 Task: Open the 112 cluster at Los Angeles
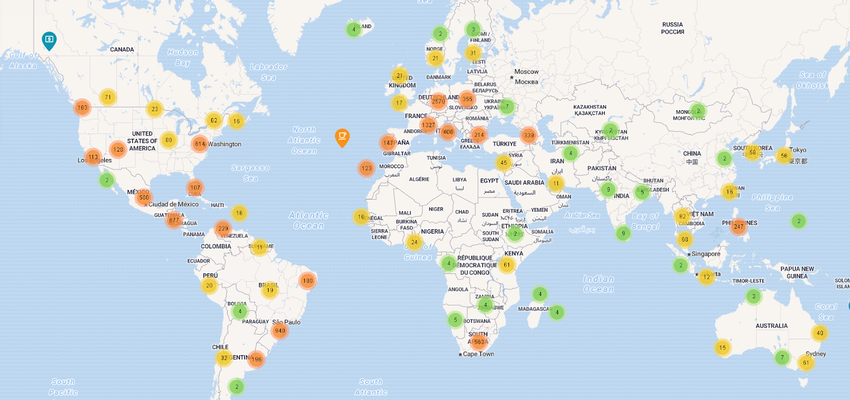tap(93, 158)
